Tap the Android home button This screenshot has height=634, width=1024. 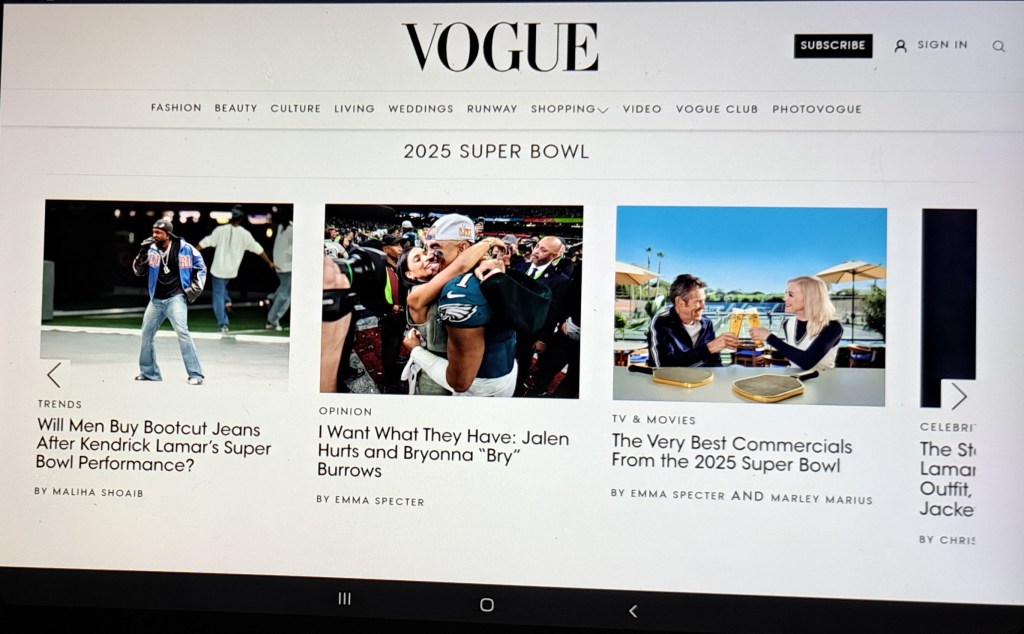[x=487, y=605]
